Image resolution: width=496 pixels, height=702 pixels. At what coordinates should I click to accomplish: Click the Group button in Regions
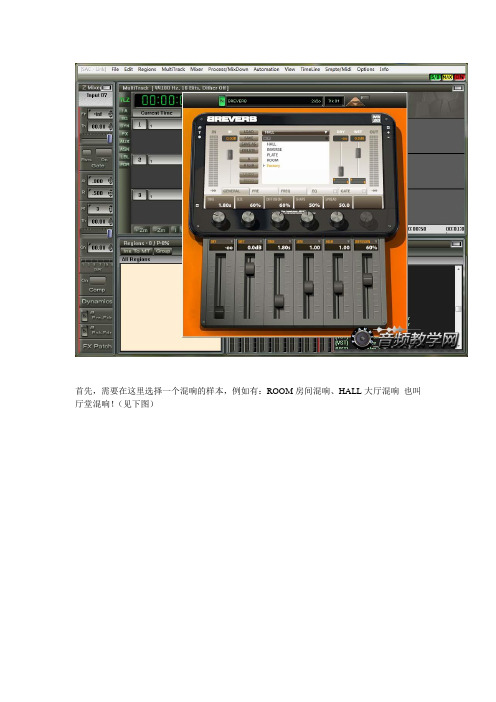point(163,251)
